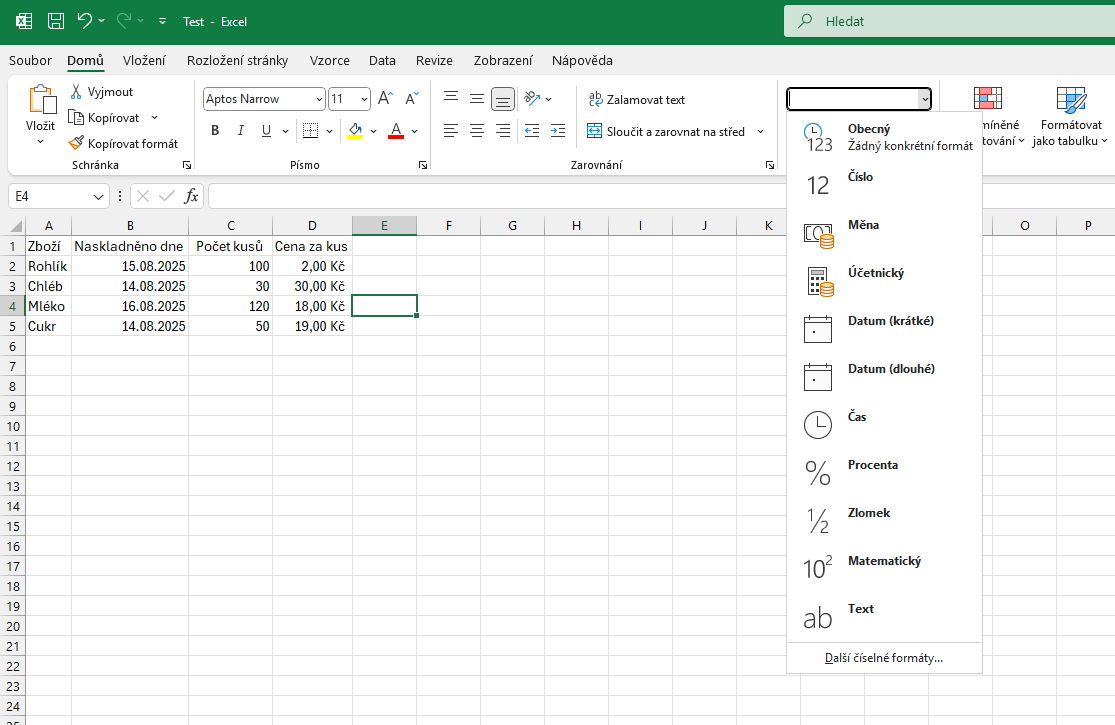Open Formátovat jako tabulku gallery

click(1071, 114)
